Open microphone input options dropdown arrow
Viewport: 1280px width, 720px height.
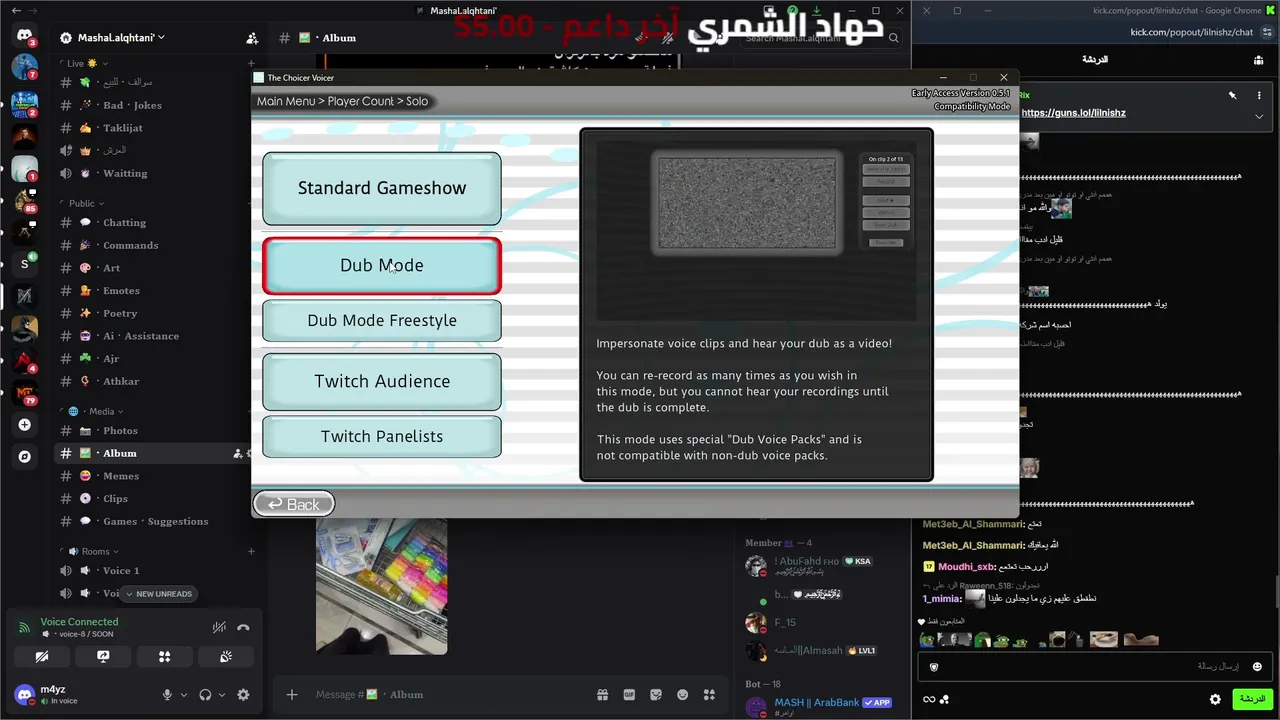pyautogui.click(x=184, y=695)
